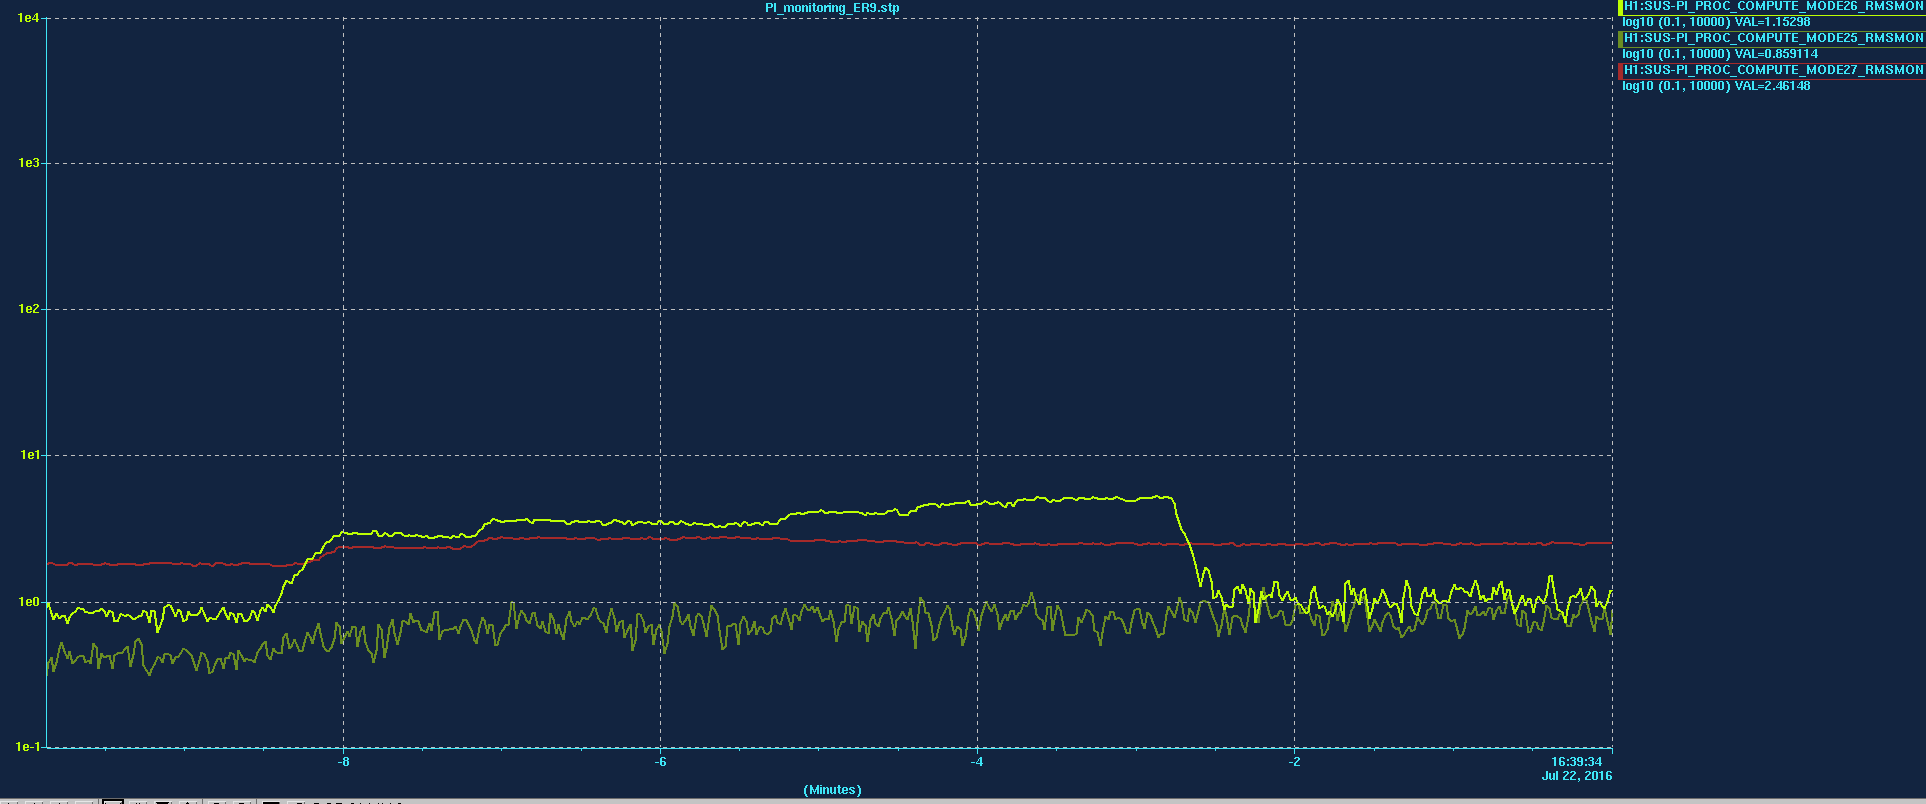Viewport: 1926px width, 804px height.
Task: Click the 1e4 label on y-axis
Action: point(28,18)
